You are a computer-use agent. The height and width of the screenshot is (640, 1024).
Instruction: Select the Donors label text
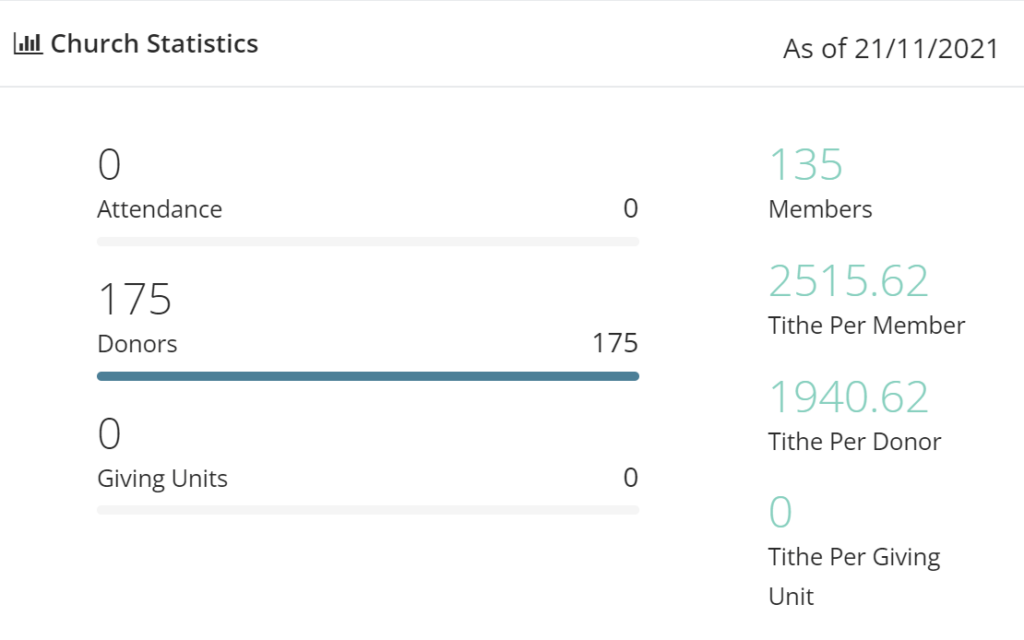pos(137,343)
